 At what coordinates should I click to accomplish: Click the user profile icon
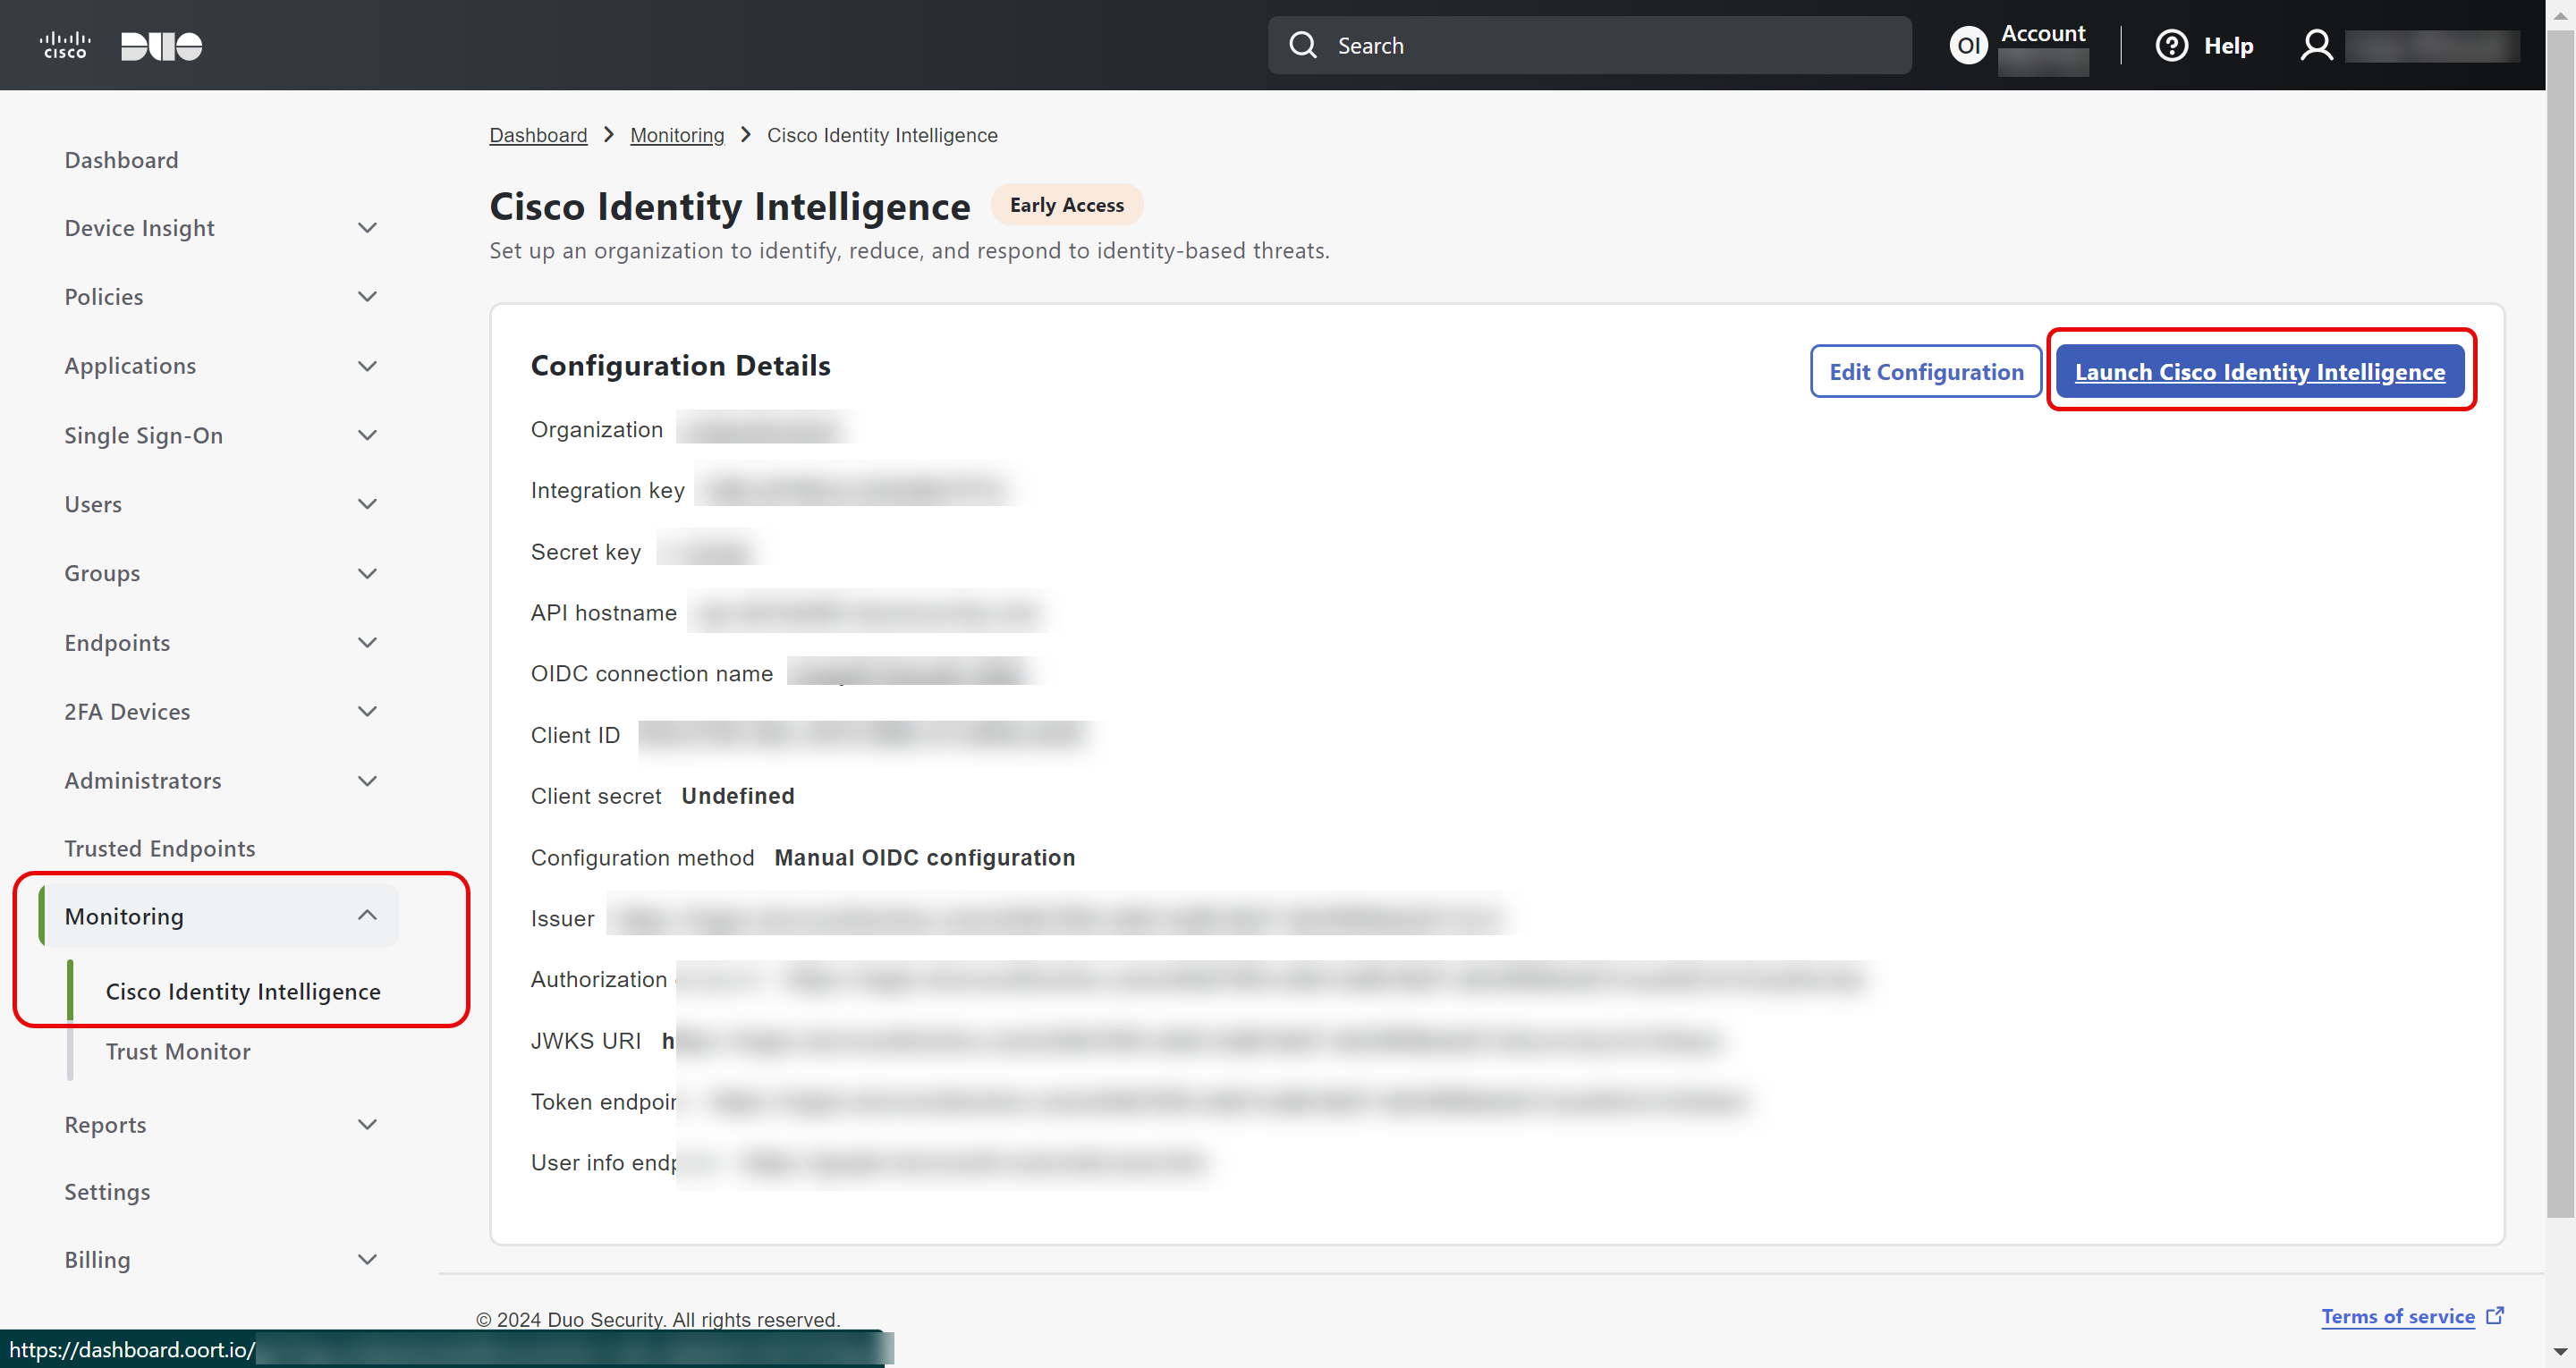click(2316, 45)
